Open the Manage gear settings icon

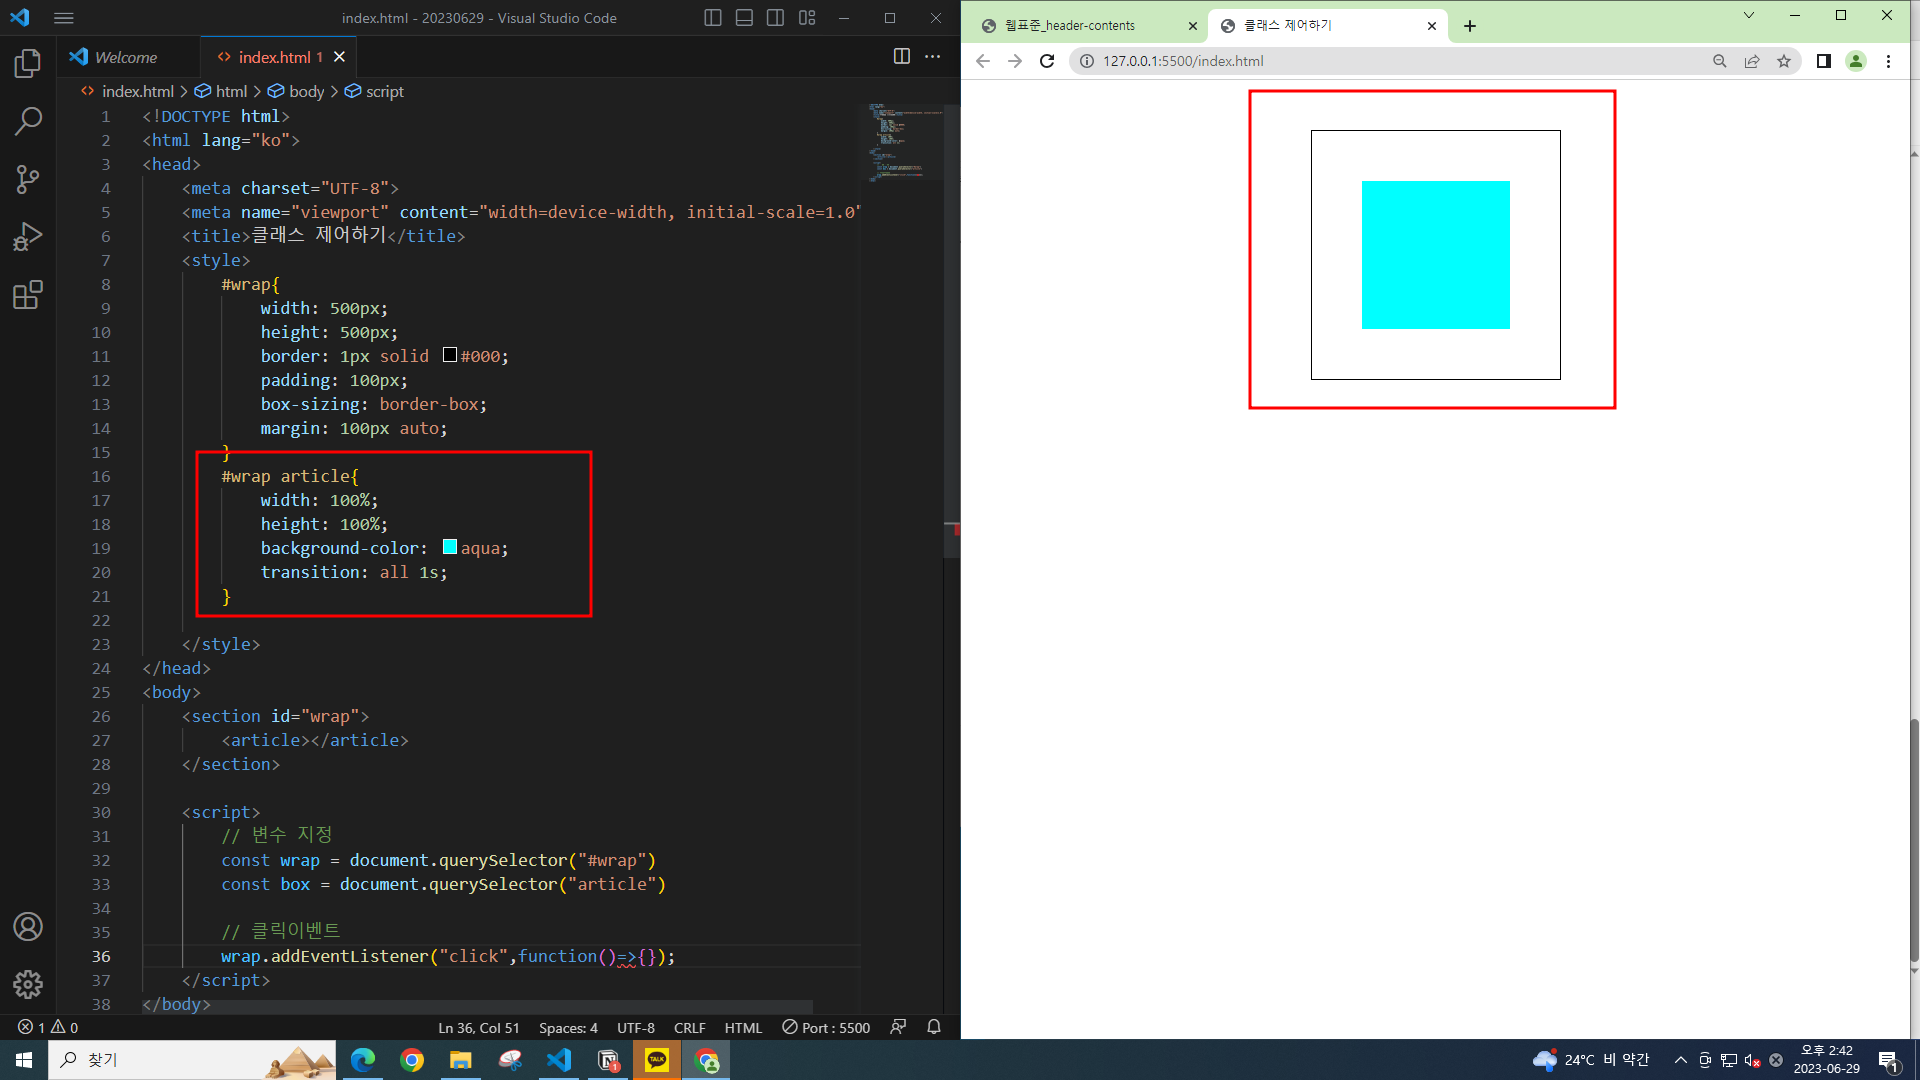(x=28, y=984)
